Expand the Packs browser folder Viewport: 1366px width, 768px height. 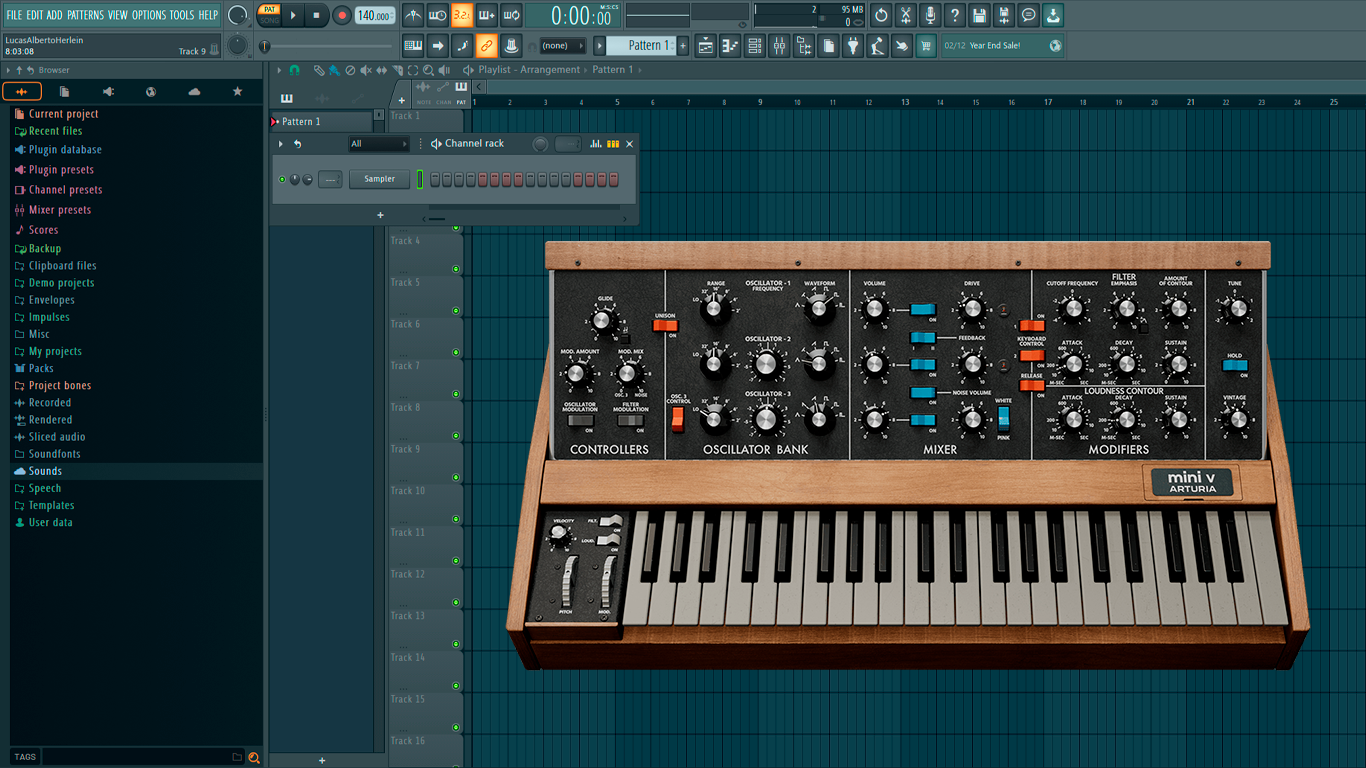tap(41, 368)
